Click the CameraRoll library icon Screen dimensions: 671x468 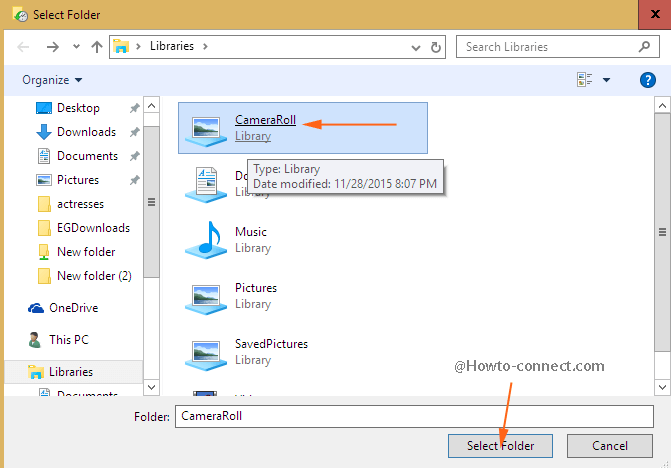206,131
